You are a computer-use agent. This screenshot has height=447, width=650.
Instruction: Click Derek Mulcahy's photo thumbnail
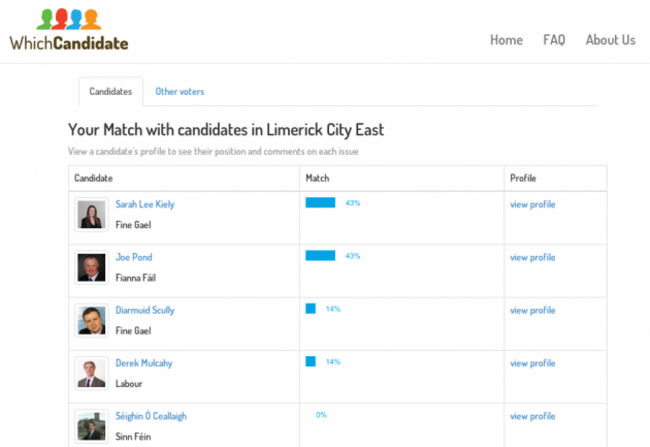coord(92,373)
